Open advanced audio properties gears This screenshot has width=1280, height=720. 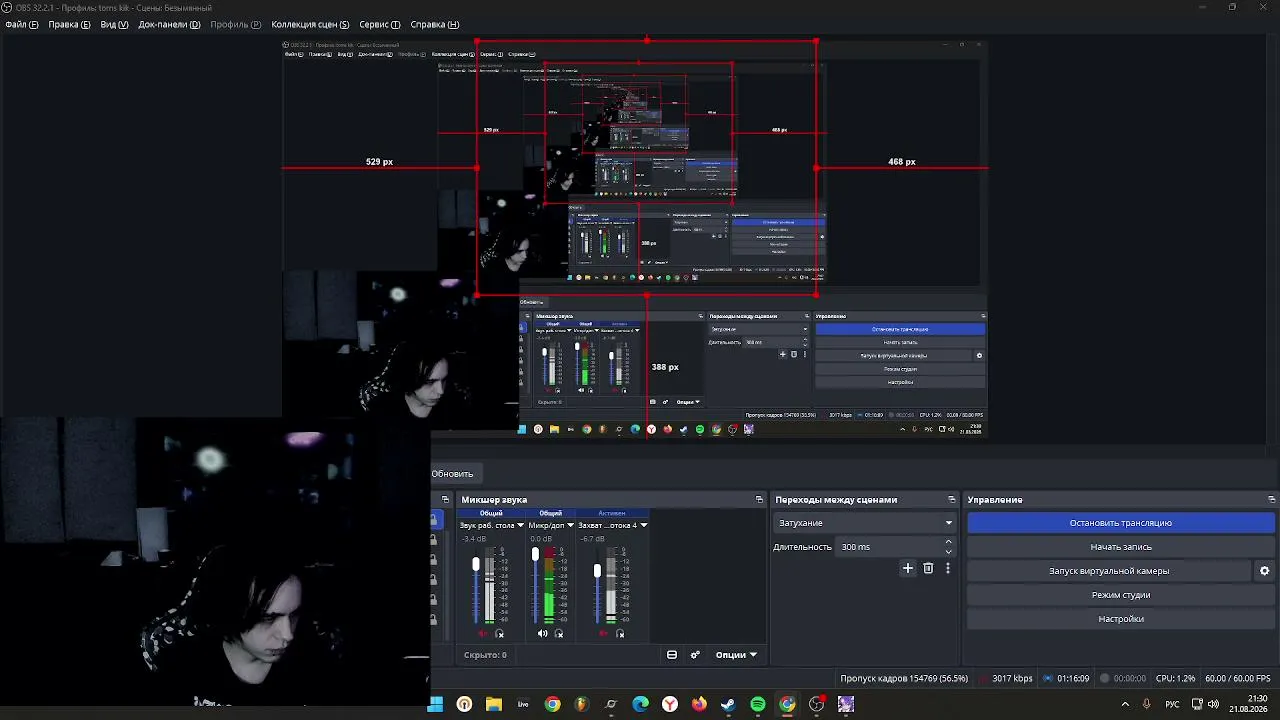(696, 655)
